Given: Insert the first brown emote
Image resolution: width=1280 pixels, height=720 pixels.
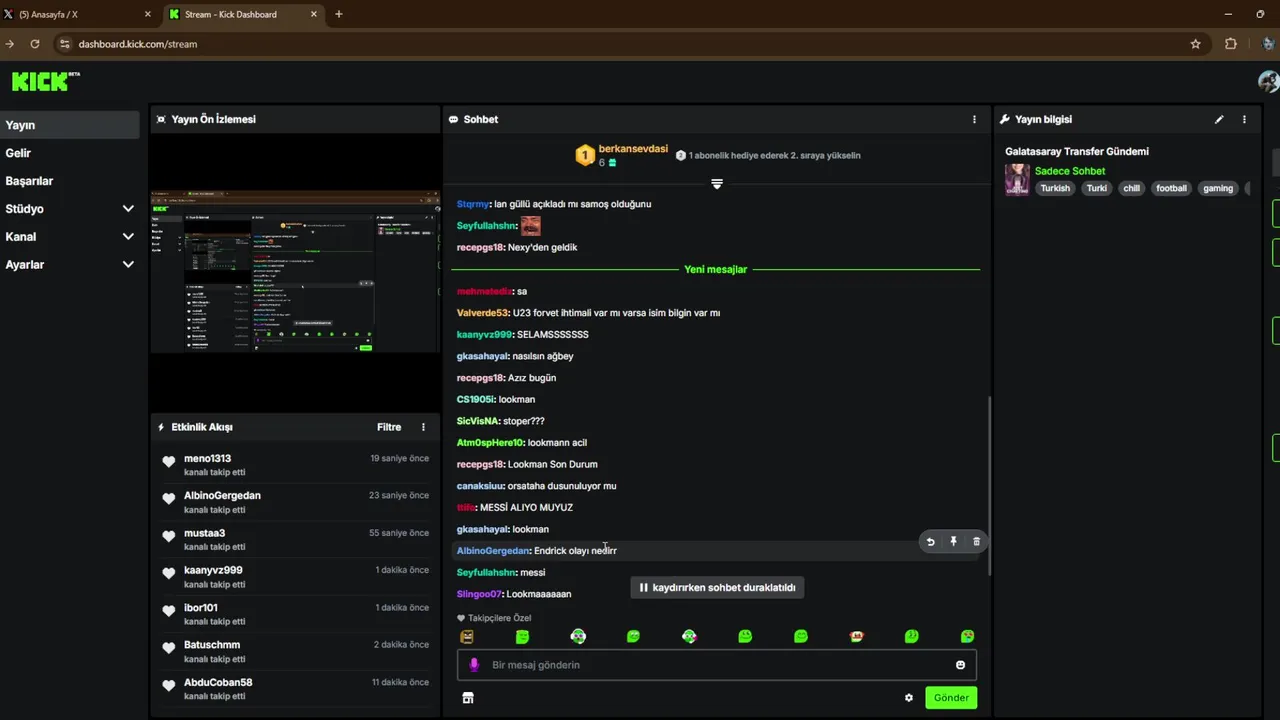Looking at the screenshot, I should coord(467,636).
